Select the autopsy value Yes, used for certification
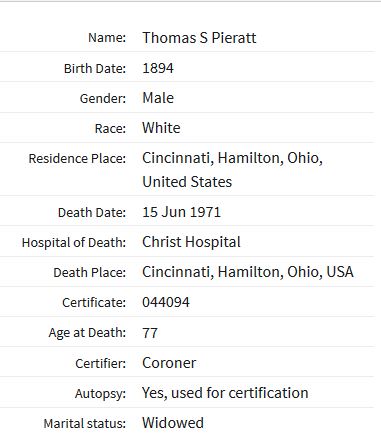This screenshot has height=436, width=381. (x=225, y=393)
